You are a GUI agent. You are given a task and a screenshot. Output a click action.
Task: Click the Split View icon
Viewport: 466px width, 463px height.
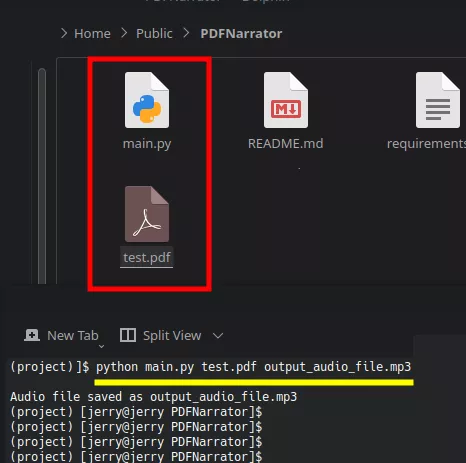click(x=128, y=335)
